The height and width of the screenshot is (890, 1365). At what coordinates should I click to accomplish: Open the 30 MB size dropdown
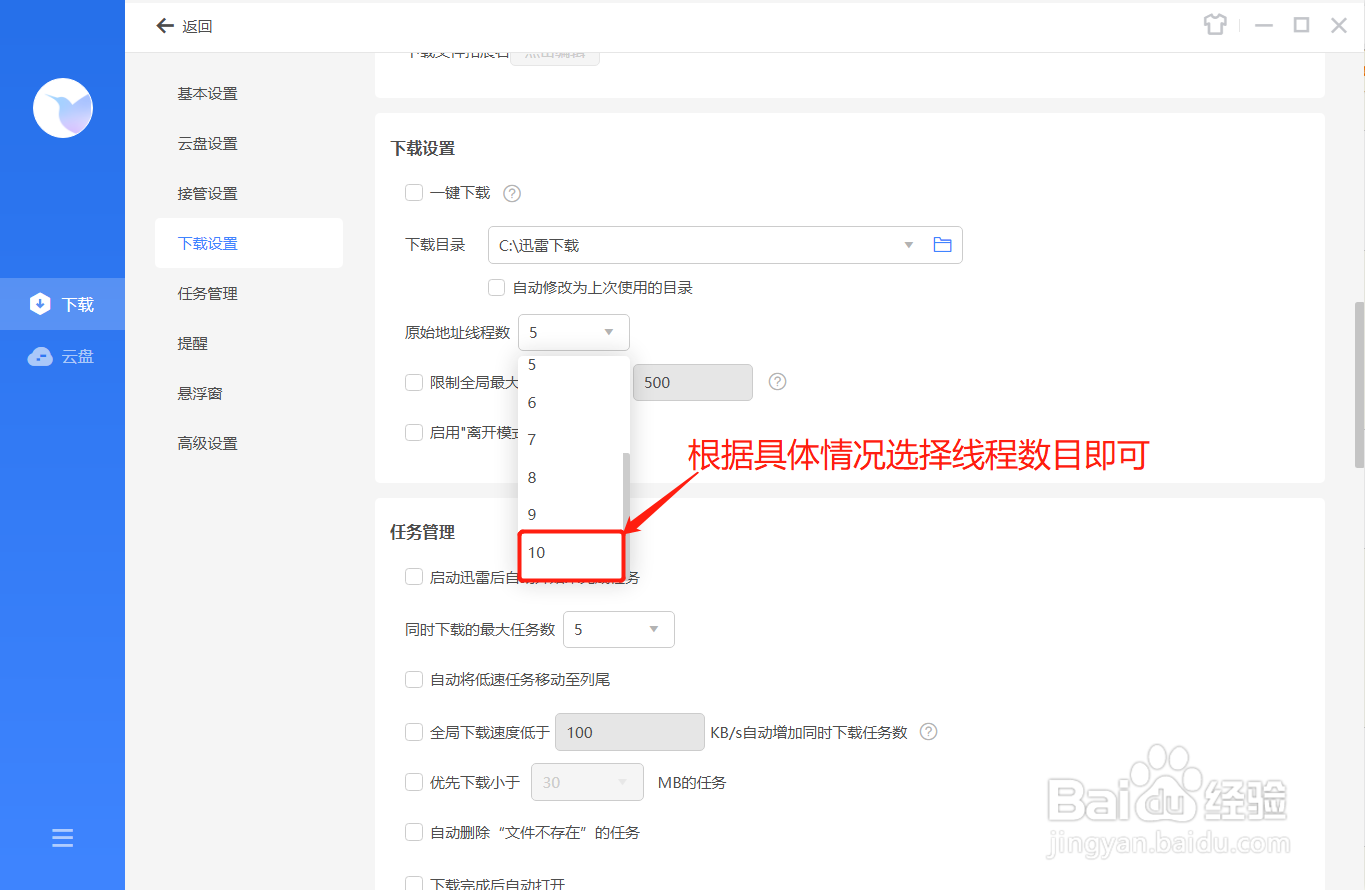click(587, 782)
